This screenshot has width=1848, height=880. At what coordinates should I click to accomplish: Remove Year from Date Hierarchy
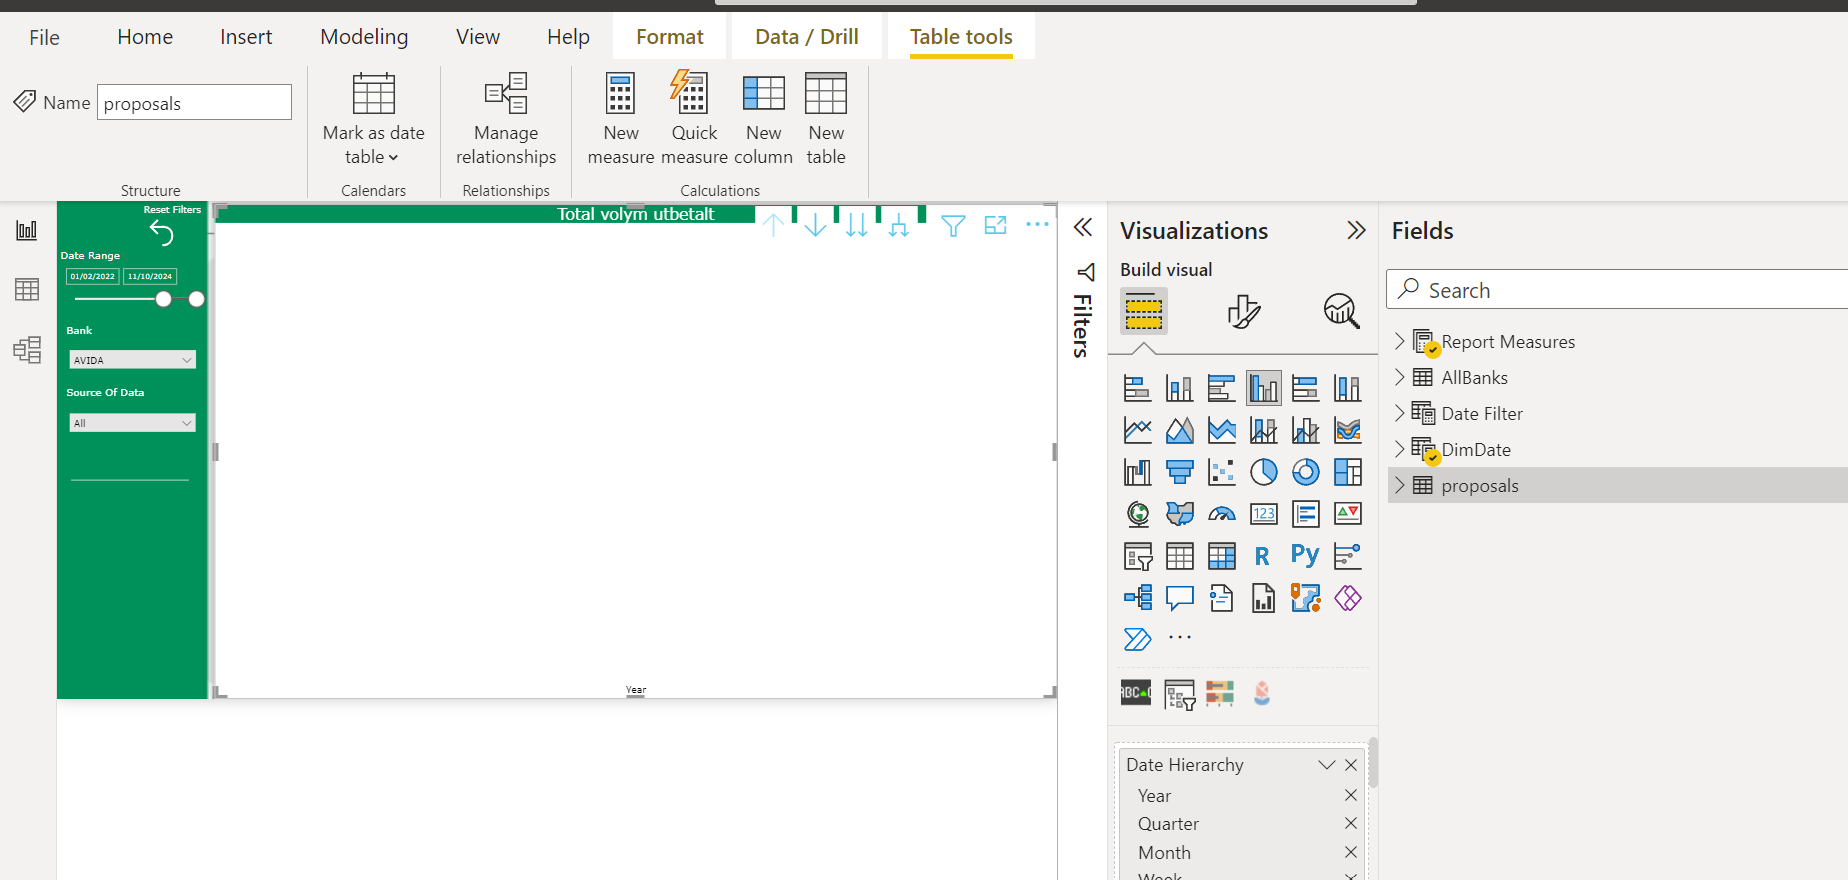tap(1351, 795)
